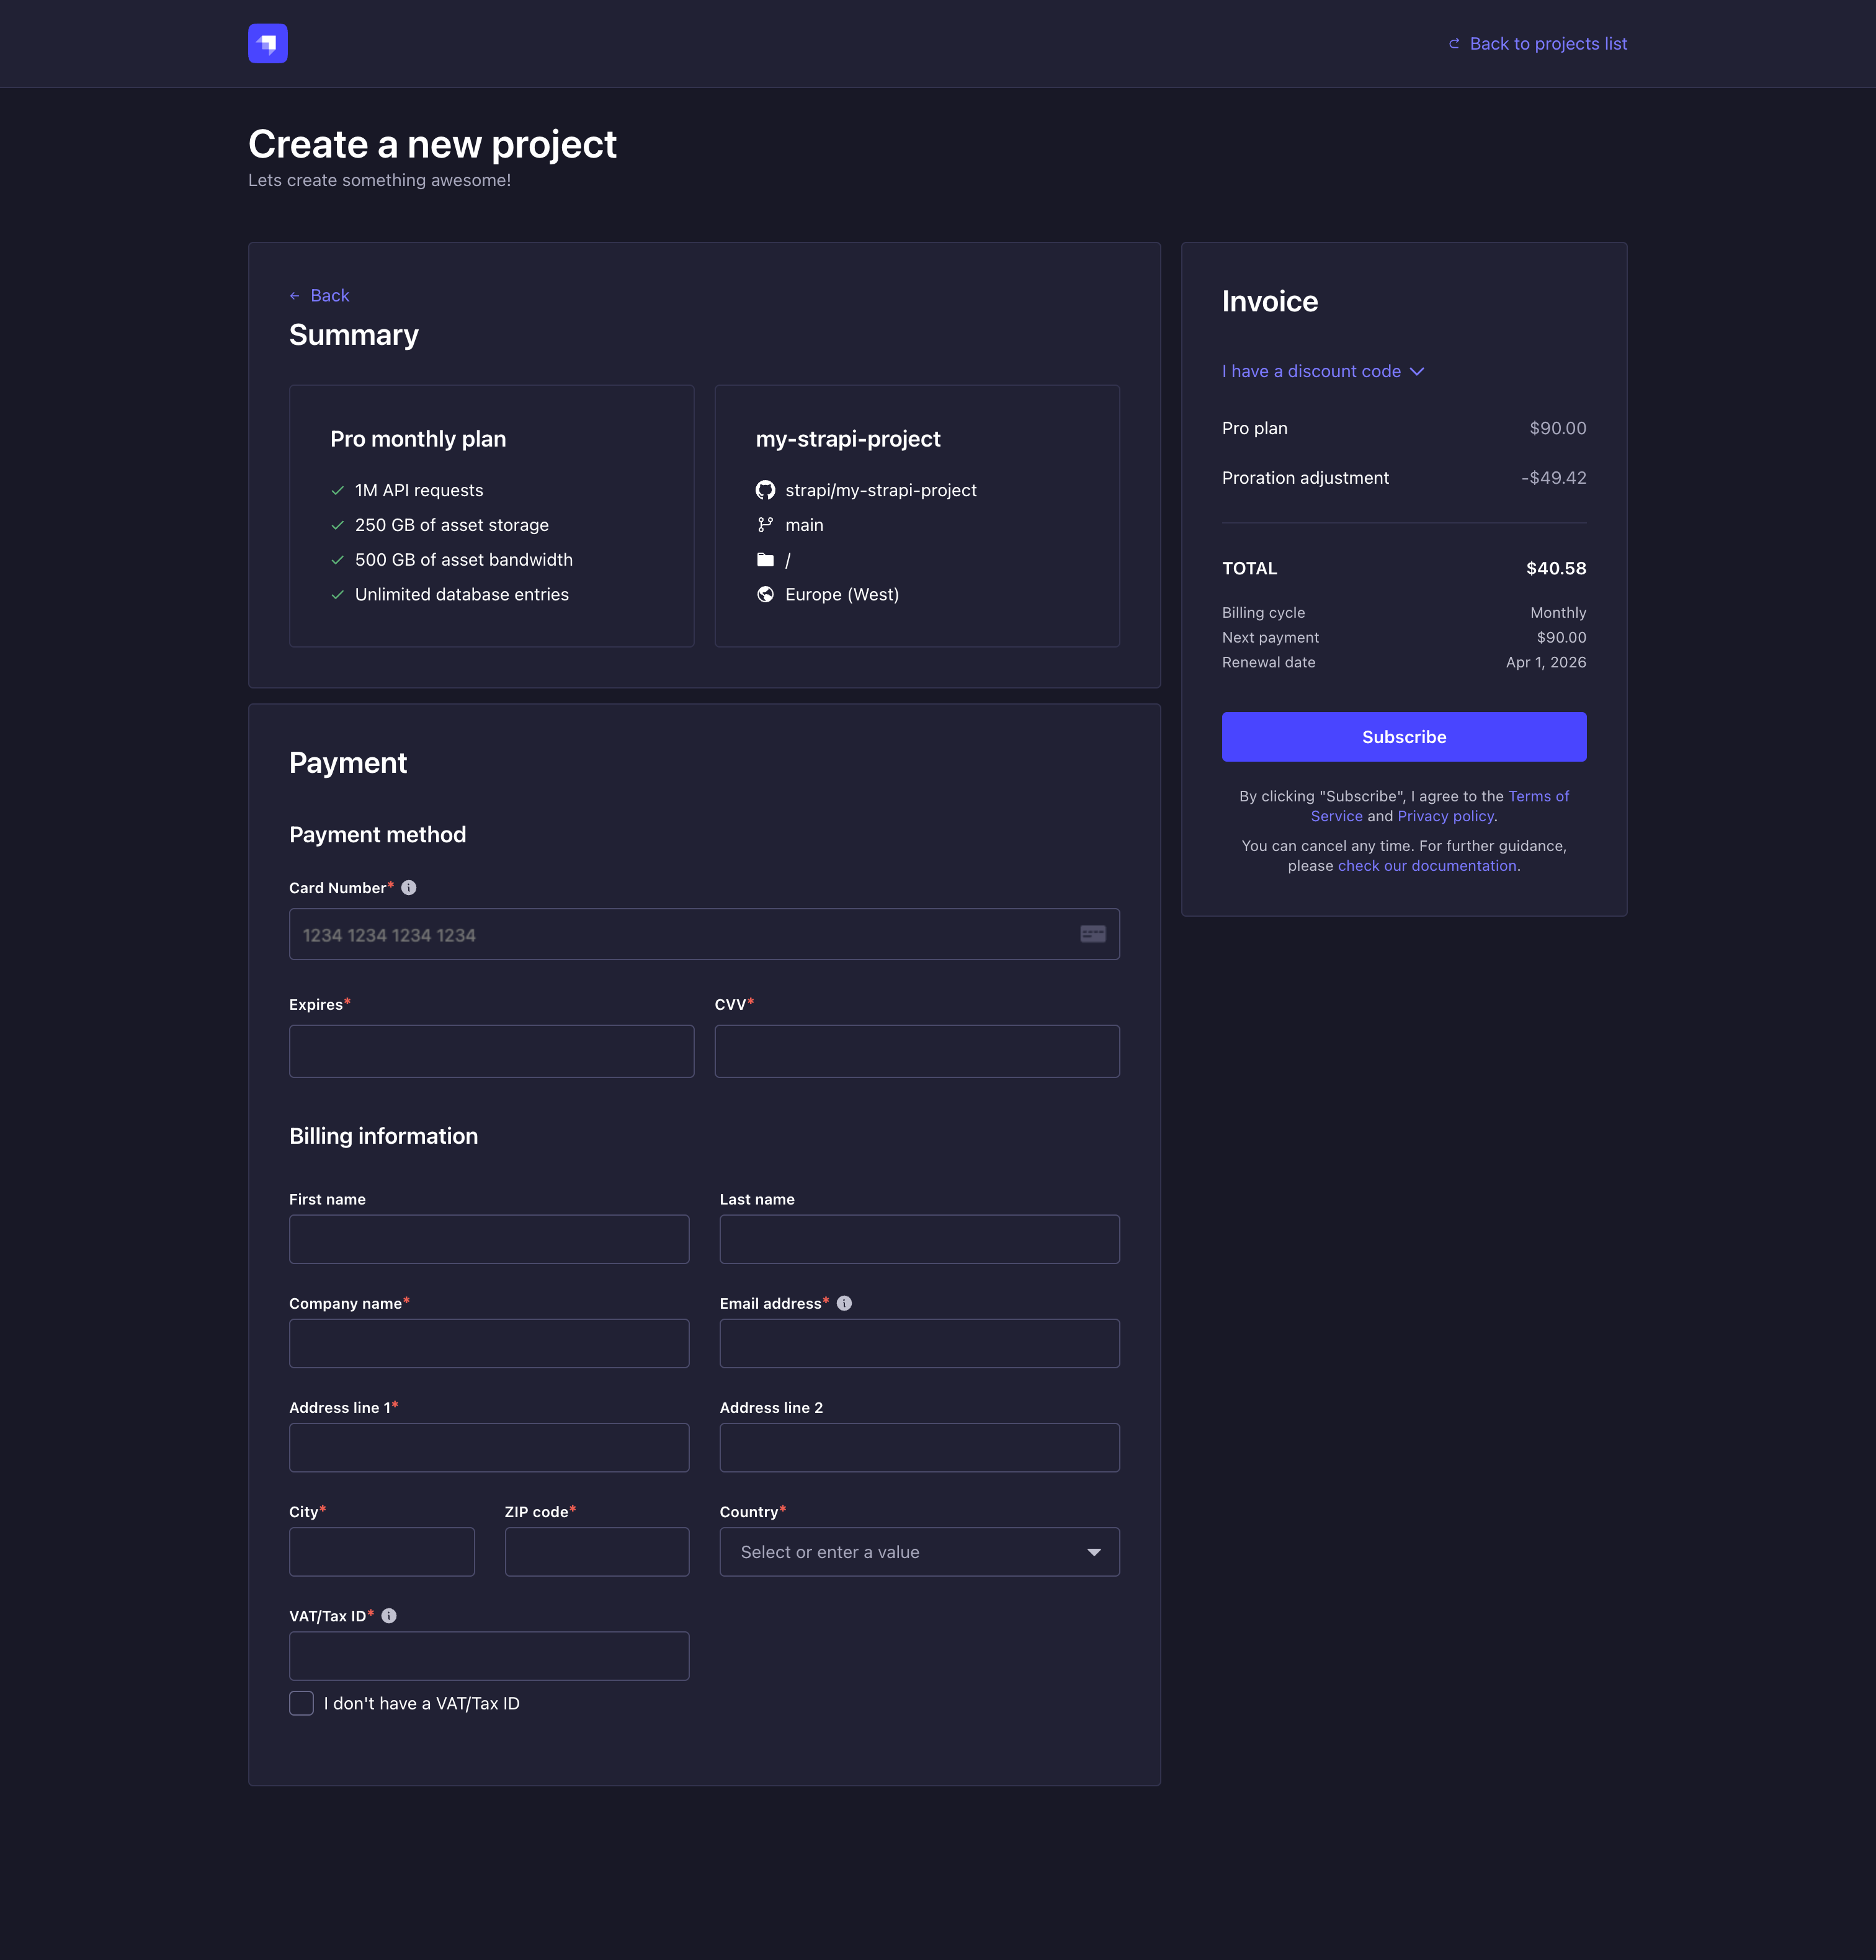Click the Strapi logo in the header
This screenshot has width=1876, height=1960.
267,43
